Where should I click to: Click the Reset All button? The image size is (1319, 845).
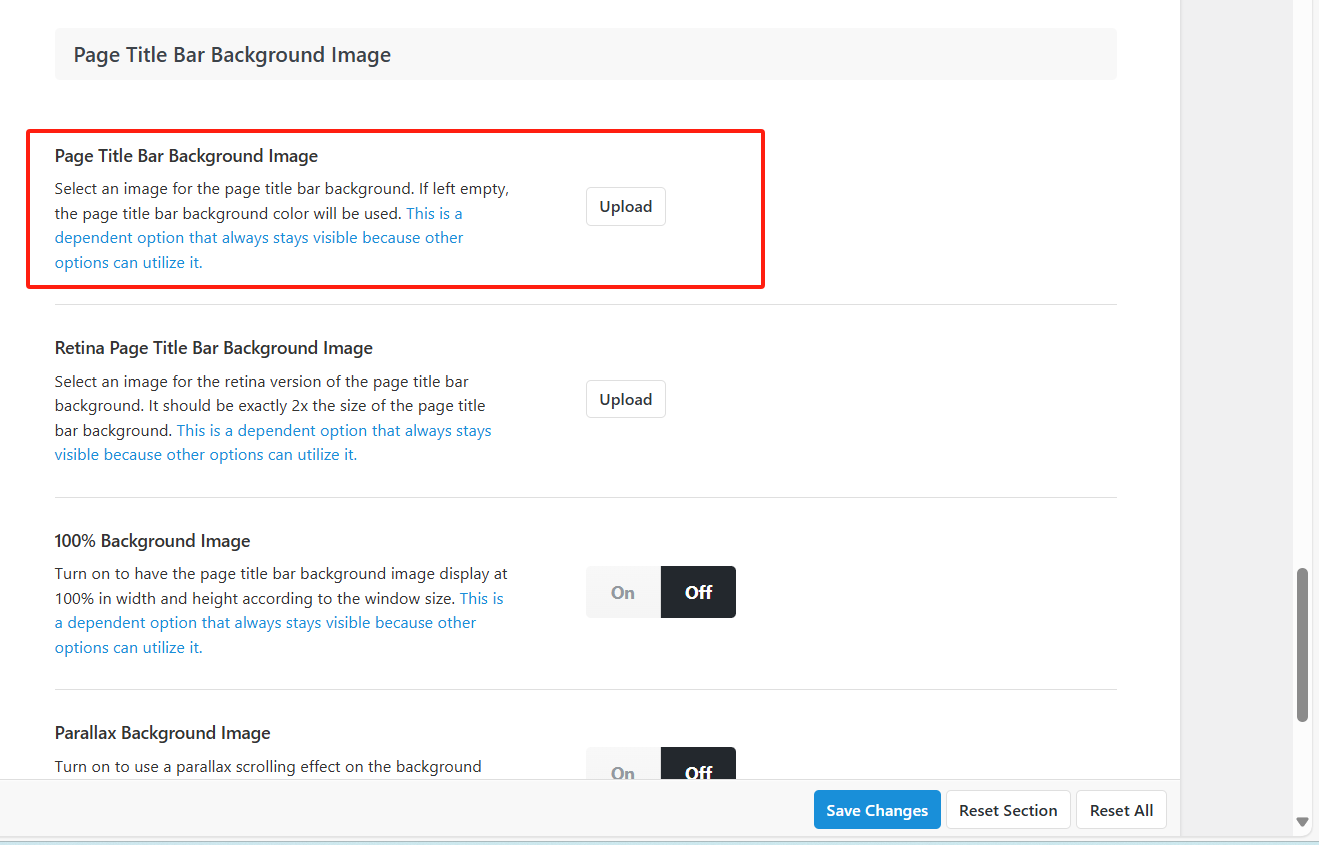[1121, 810]
